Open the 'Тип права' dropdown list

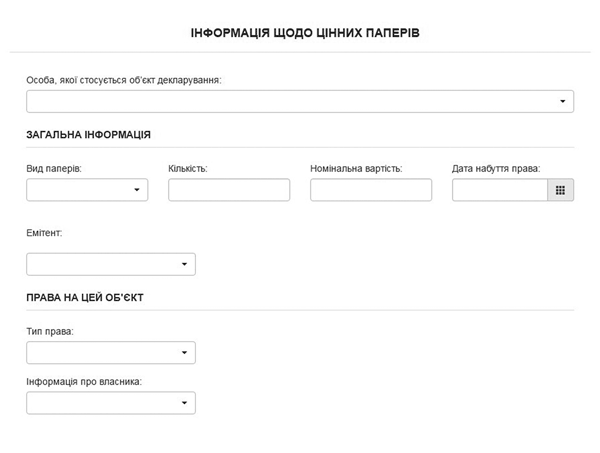click(x=111, y=353)
